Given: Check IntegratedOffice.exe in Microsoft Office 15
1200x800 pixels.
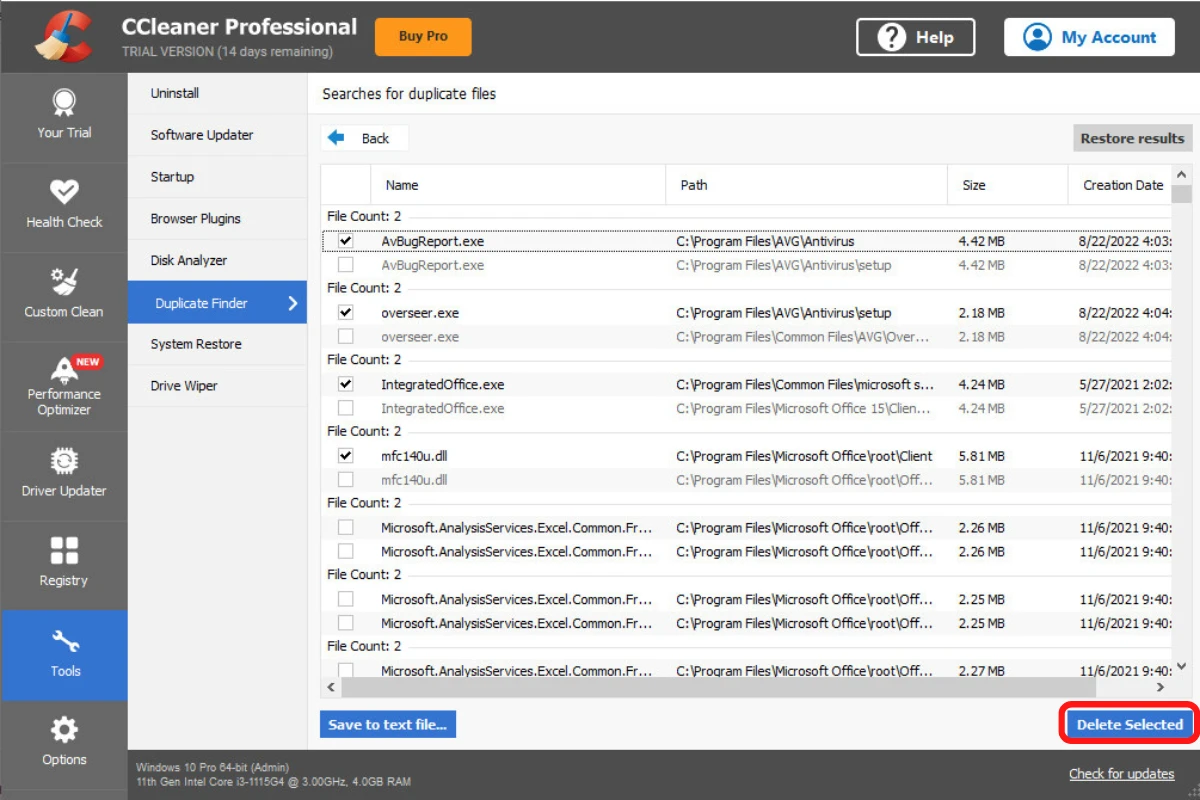Looking at the screenshot, I should pos(345,408).
